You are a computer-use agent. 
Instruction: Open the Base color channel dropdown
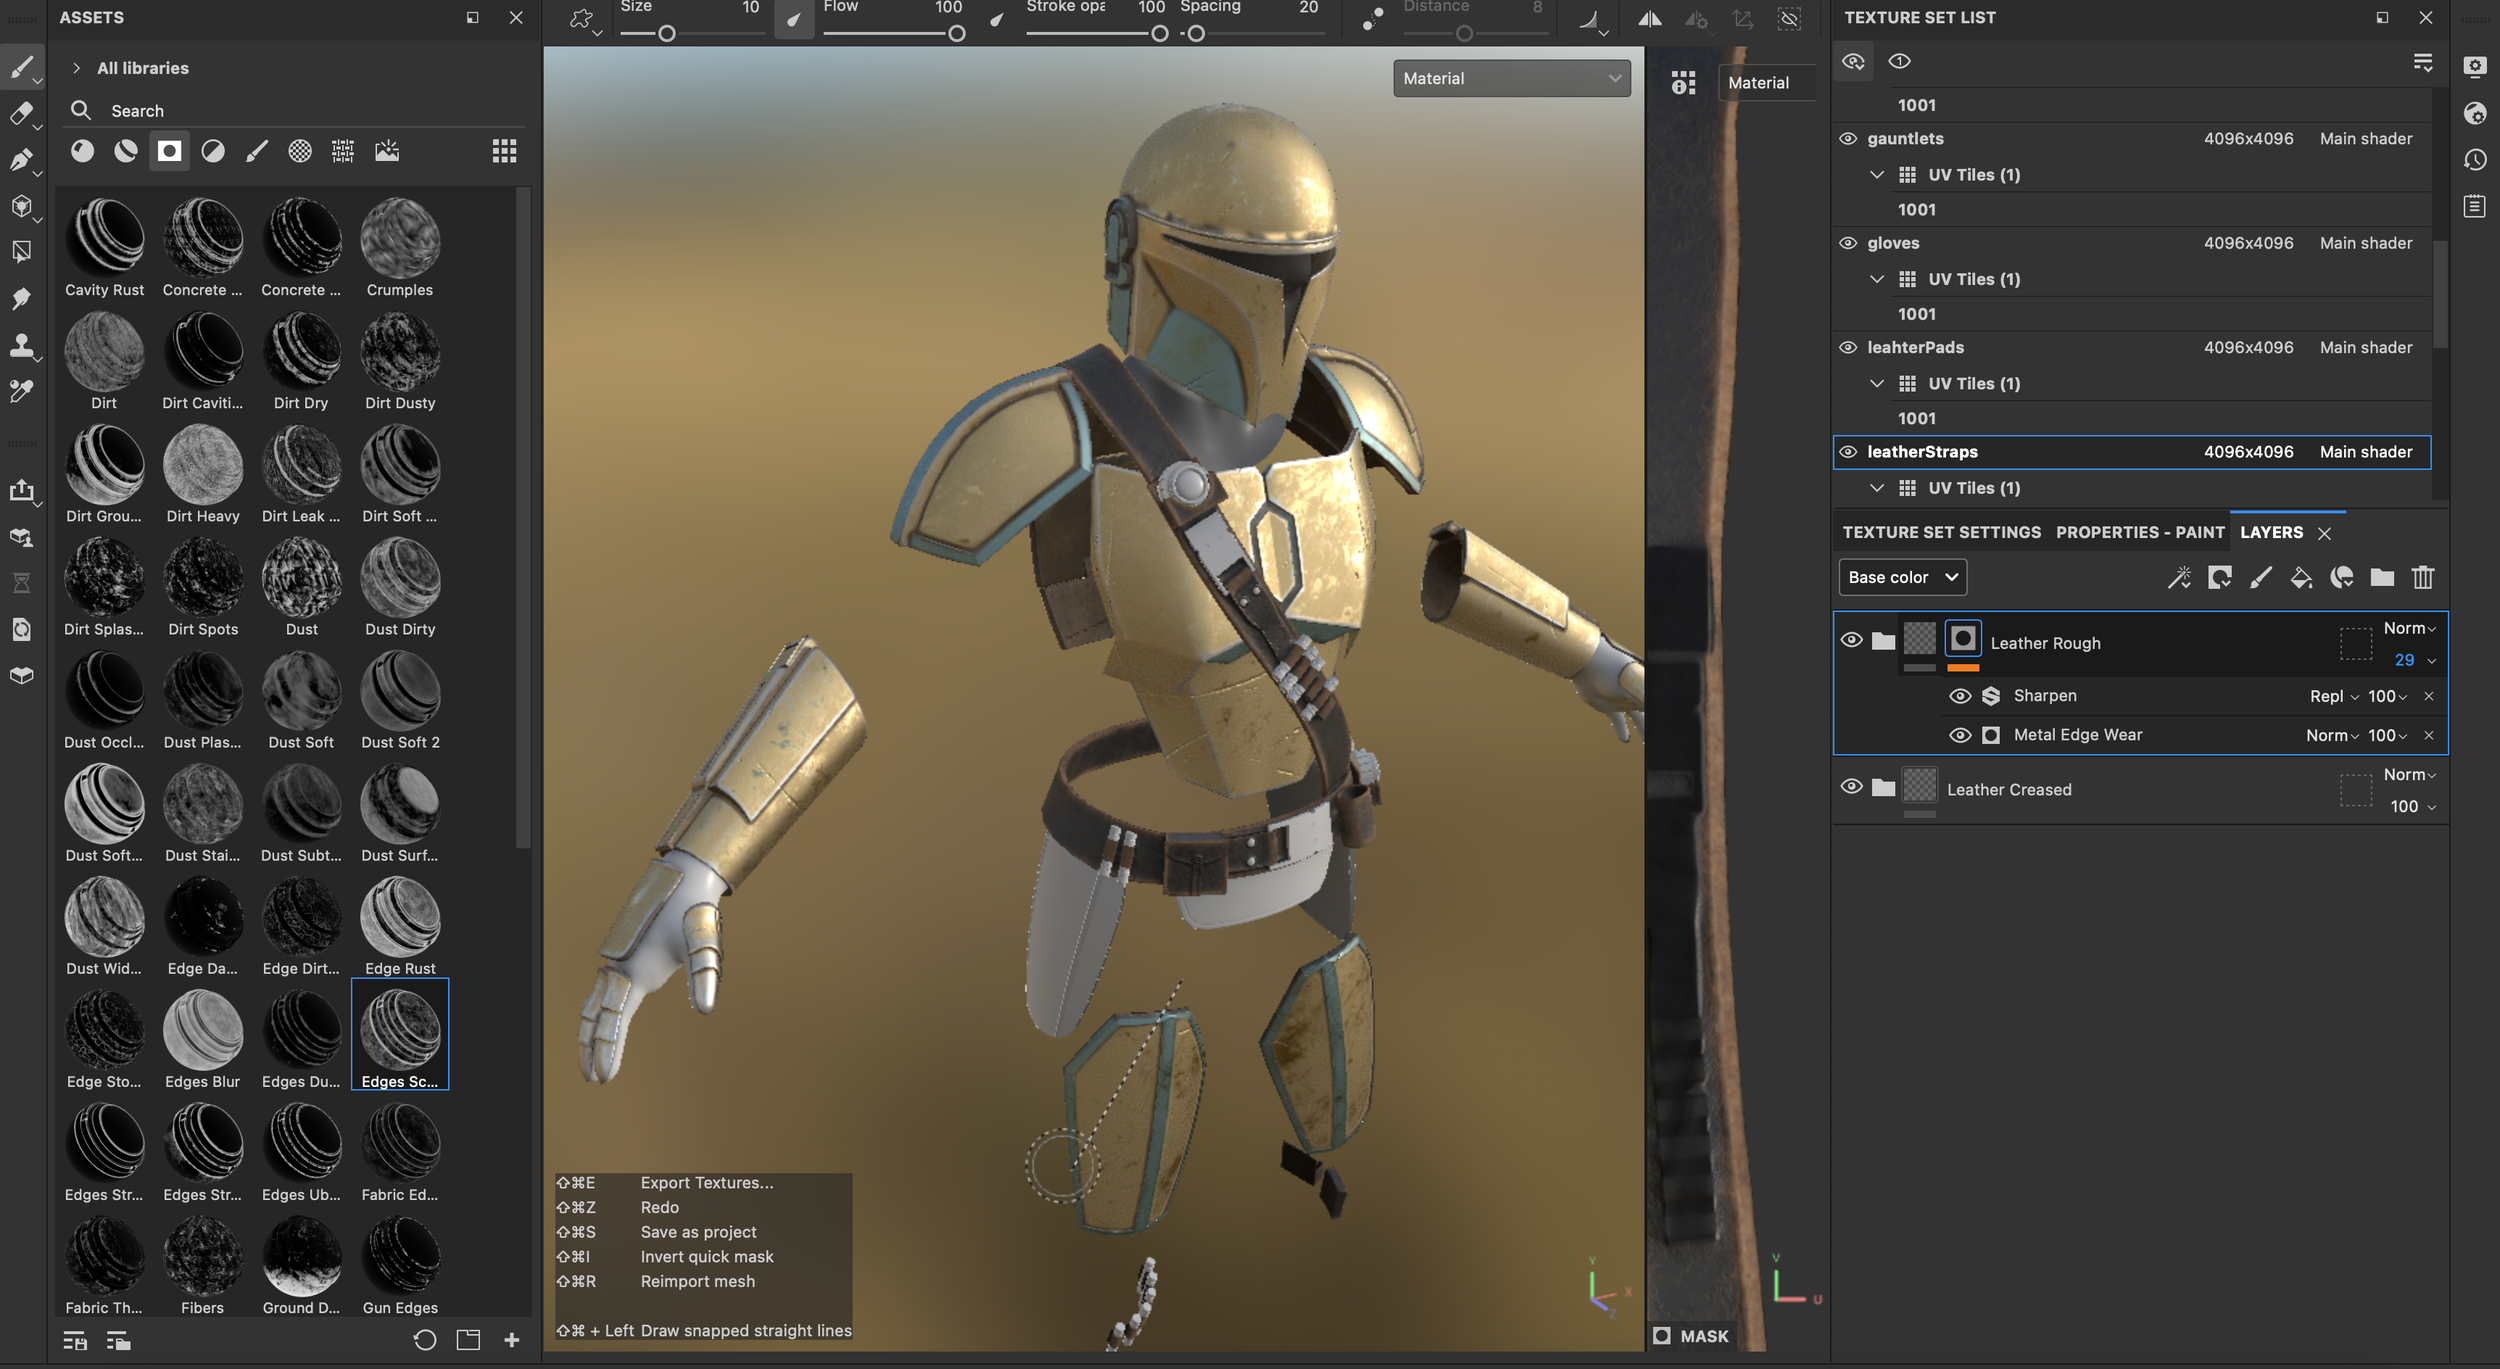pyautogui.click(x=1902, y=577)
